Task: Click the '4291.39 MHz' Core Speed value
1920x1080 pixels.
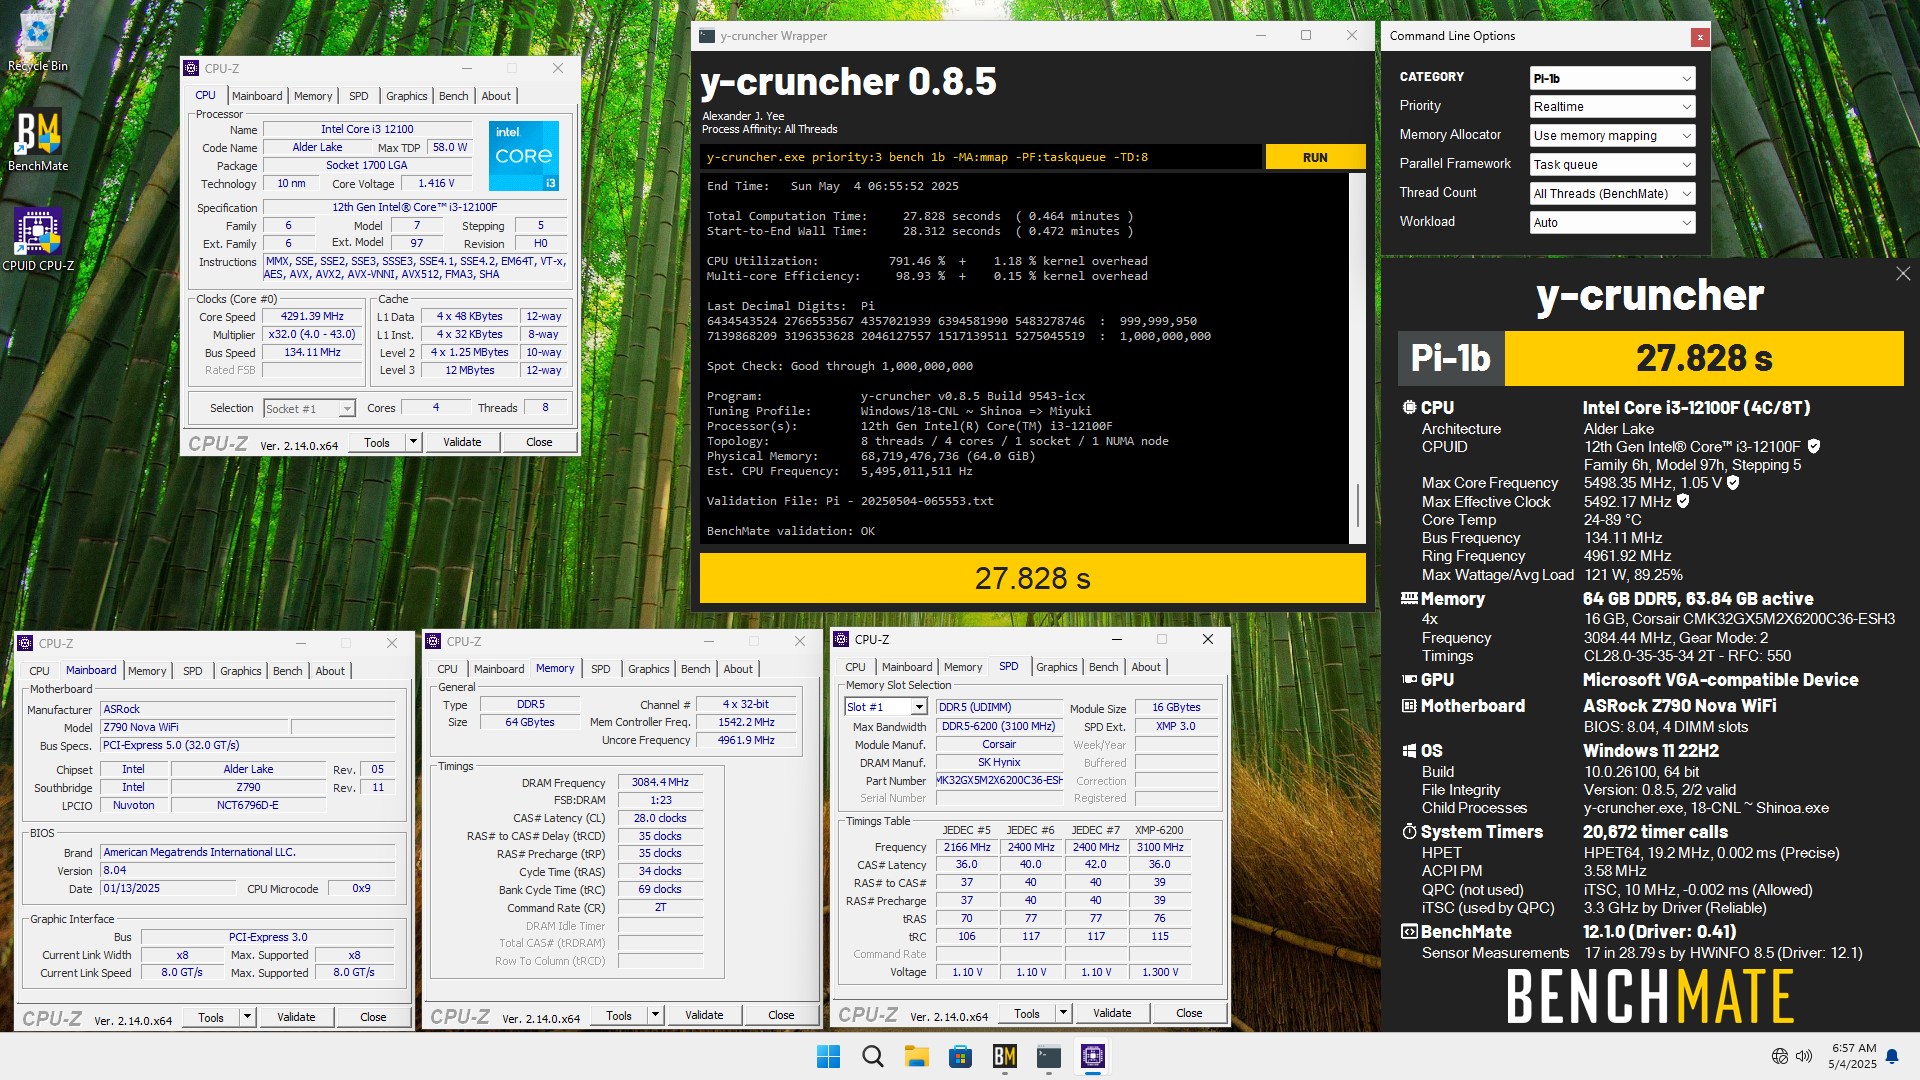Action: click(312, 316)
